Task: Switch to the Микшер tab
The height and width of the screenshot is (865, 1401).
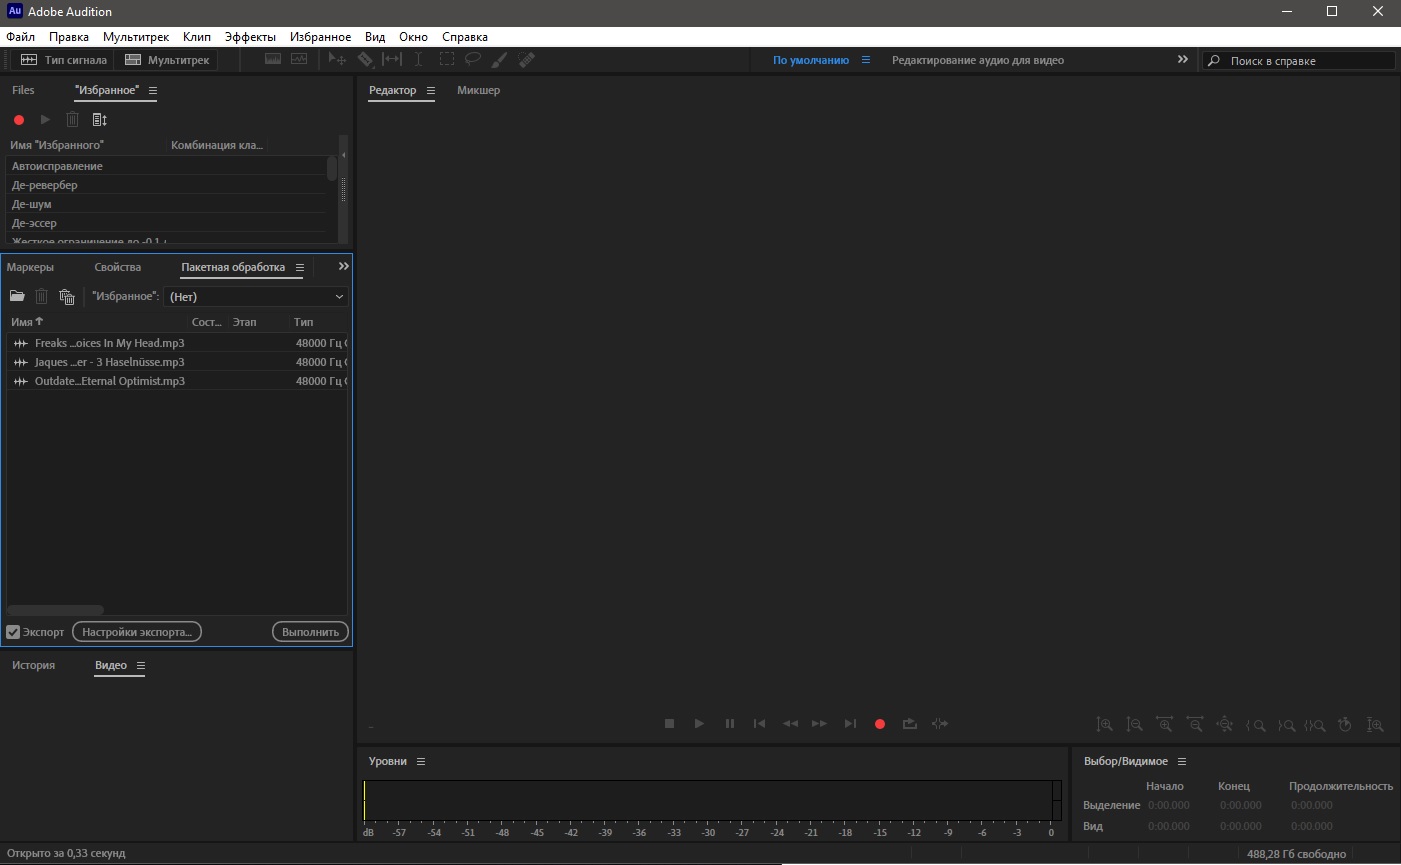Action: 478,90
